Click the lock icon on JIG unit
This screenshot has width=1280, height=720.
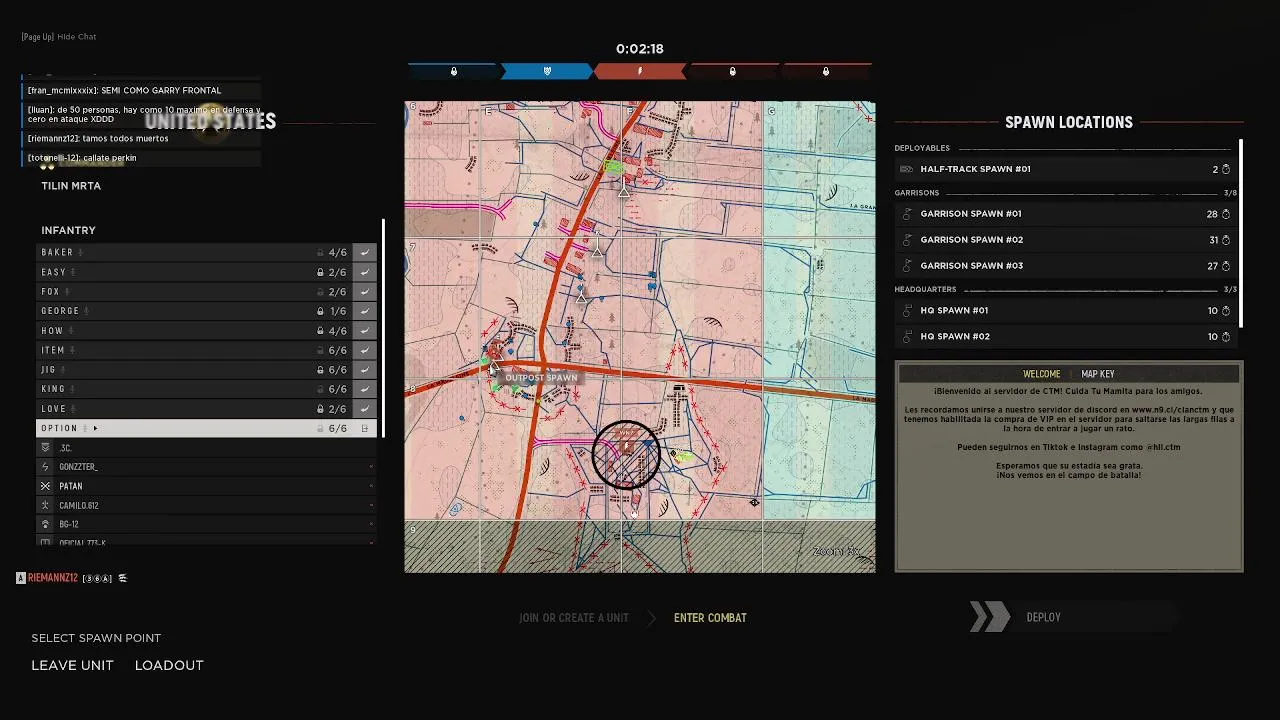point(320,370)
